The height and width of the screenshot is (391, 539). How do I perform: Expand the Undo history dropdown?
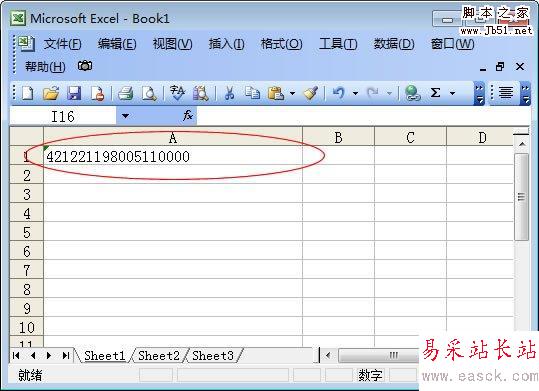coord(355,93)
